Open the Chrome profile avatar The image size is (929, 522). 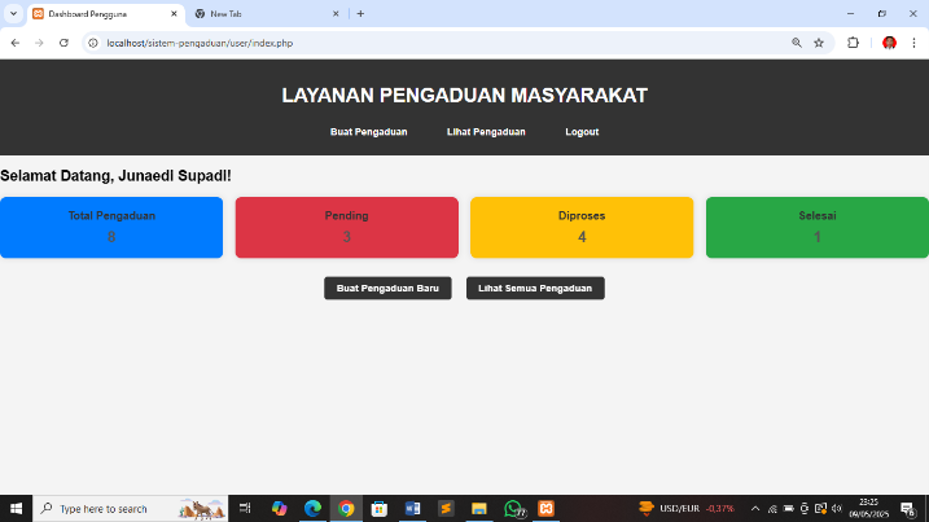coord(889,43)
